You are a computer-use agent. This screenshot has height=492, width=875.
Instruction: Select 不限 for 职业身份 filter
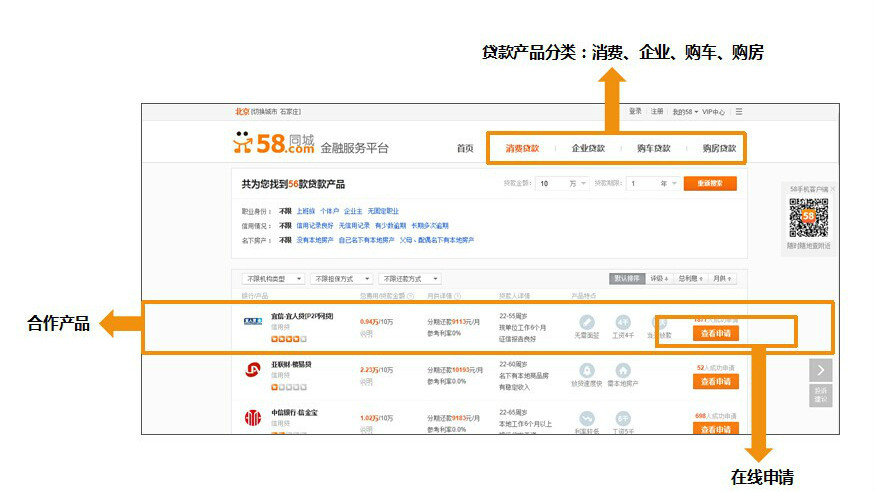click(x=285, y=211)
